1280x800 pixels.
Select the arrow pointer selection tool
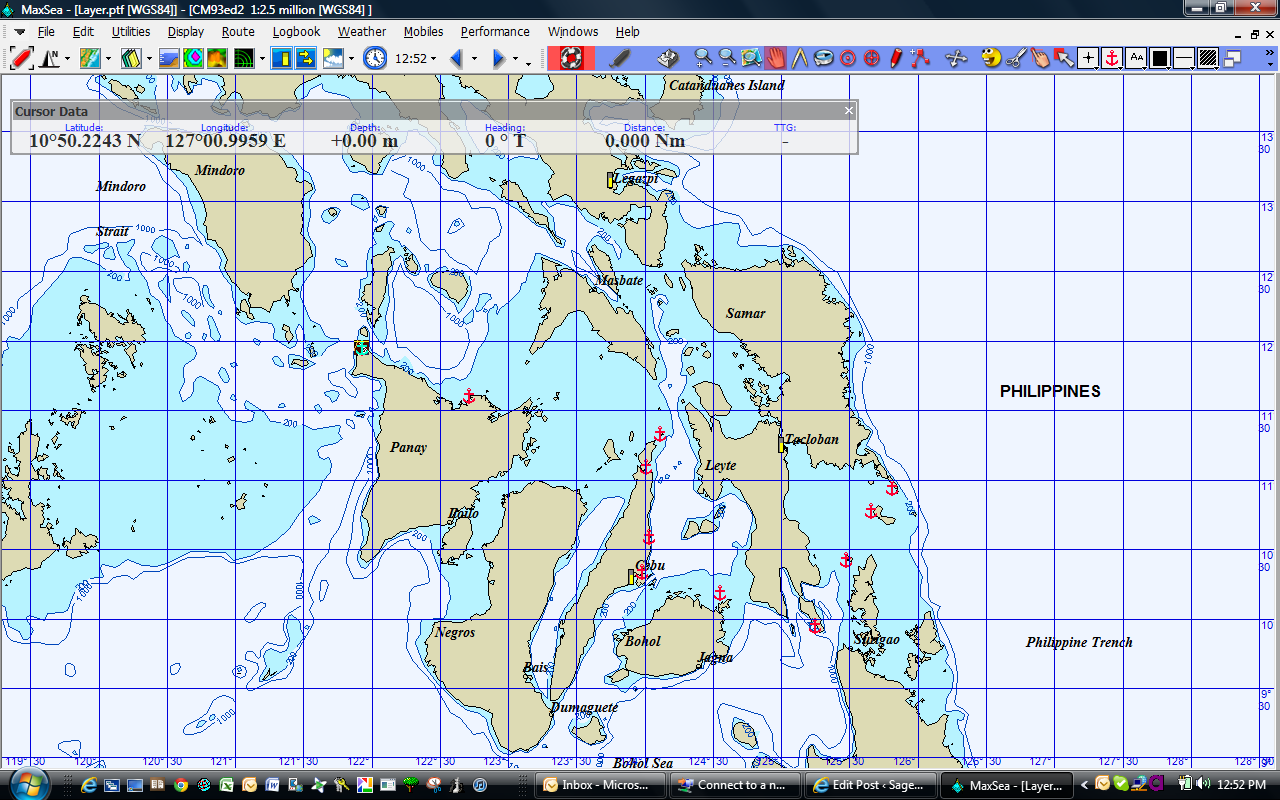click(1064, 58)
